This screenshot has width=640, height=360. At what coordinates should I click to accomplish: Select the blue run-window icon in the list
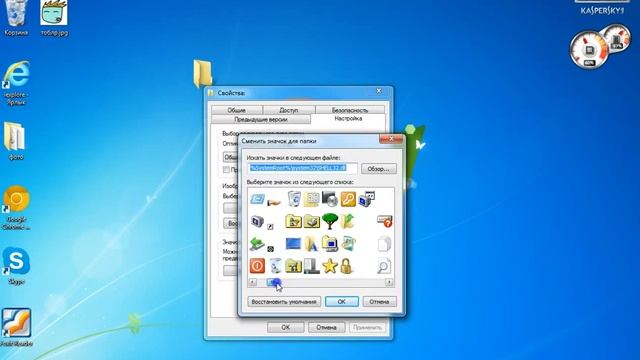pos(257,199)
